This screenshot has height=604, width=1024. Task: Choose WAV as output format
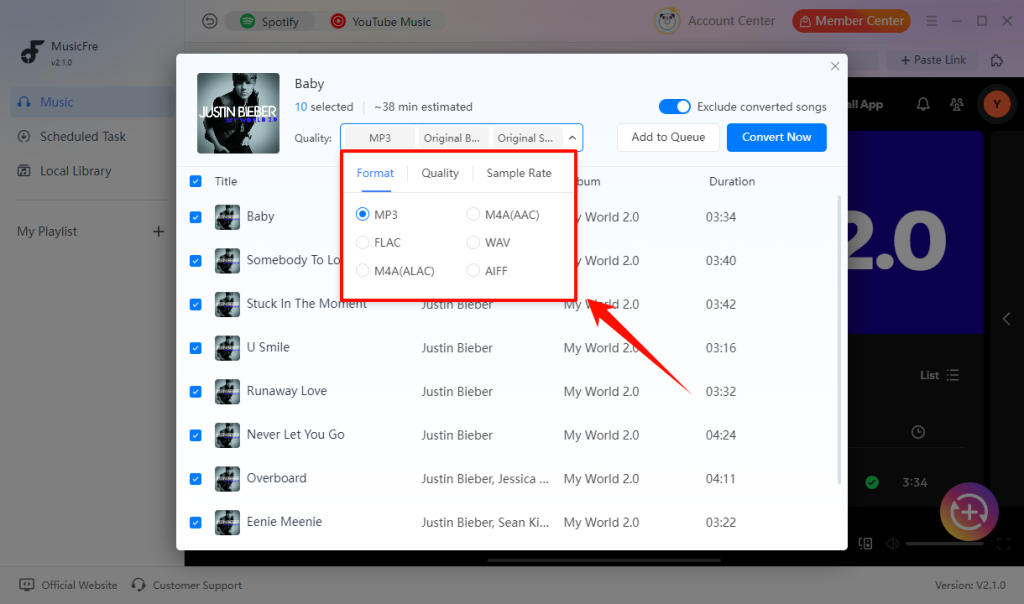tap(473, 242)
